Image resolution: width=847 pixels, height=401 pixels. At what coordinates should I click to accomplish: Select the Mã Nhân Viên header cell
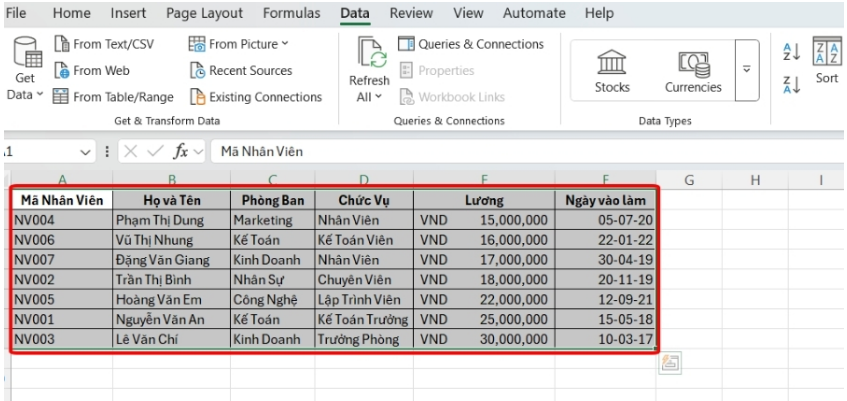coord(62,200)
